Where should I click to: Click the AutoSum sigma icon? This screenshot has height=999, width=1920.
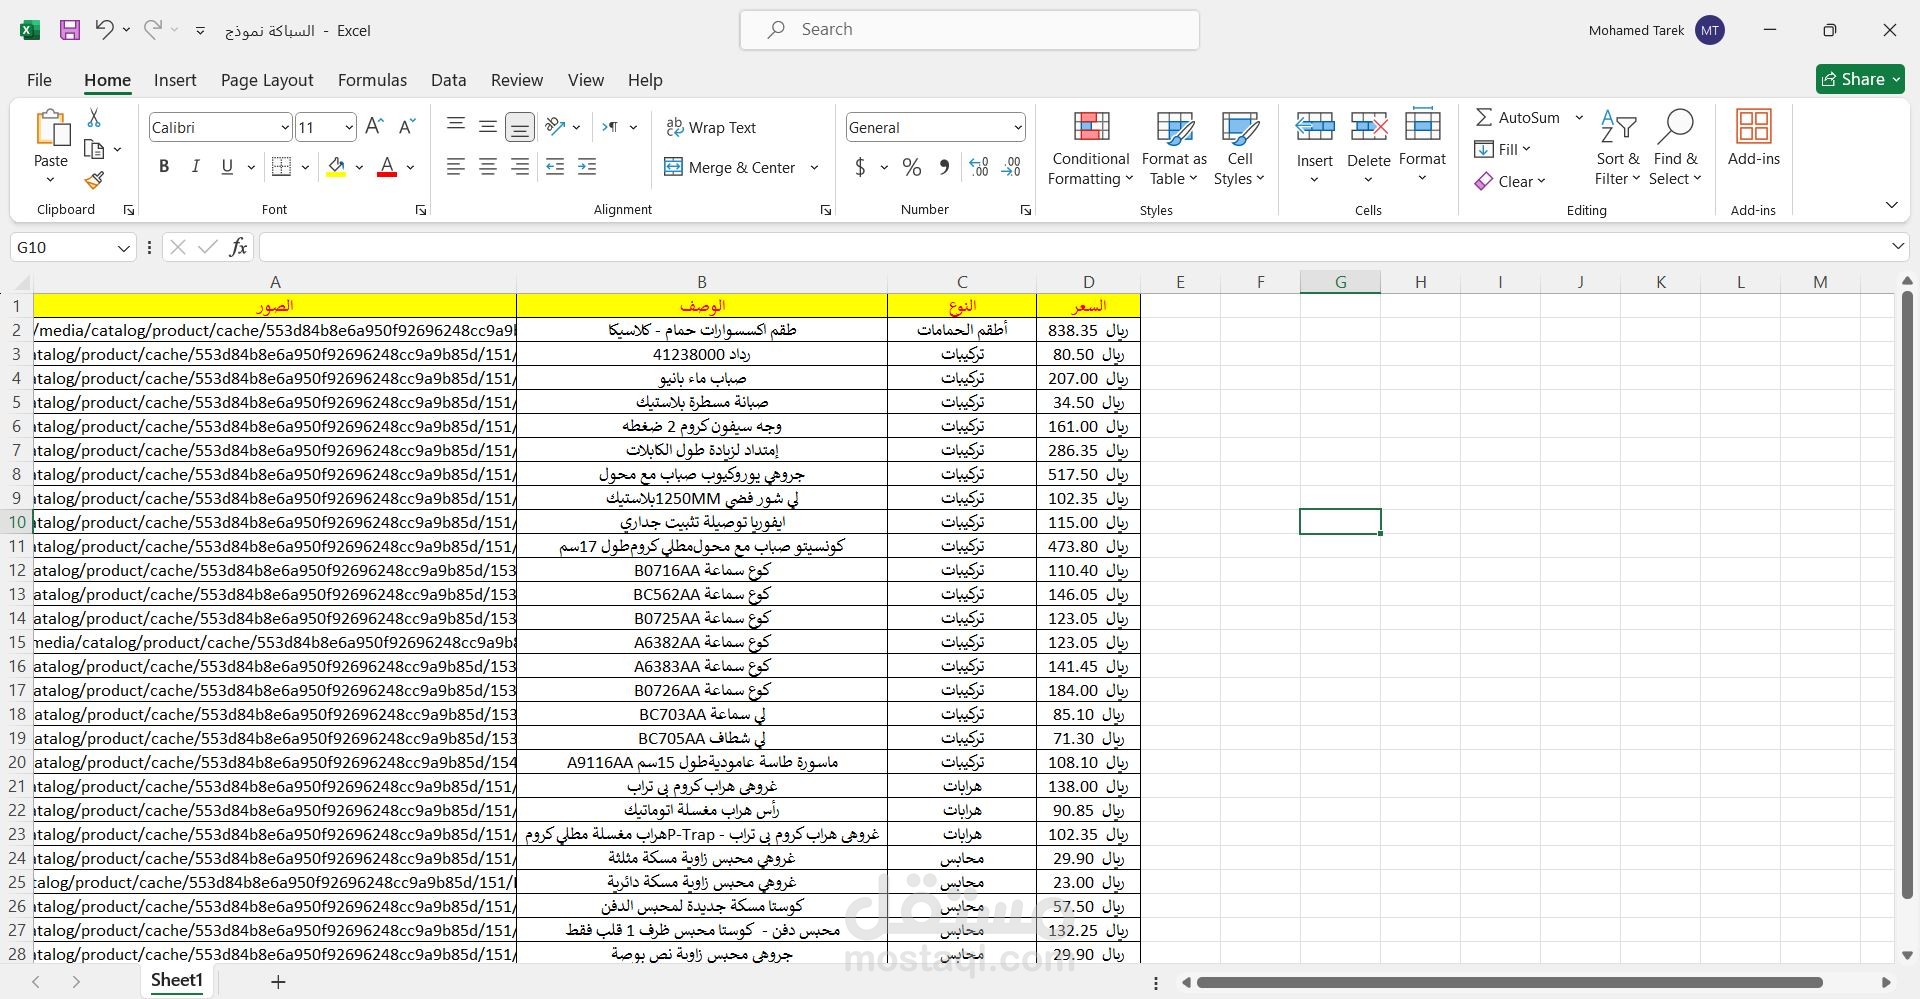[x=1484, y=117]
